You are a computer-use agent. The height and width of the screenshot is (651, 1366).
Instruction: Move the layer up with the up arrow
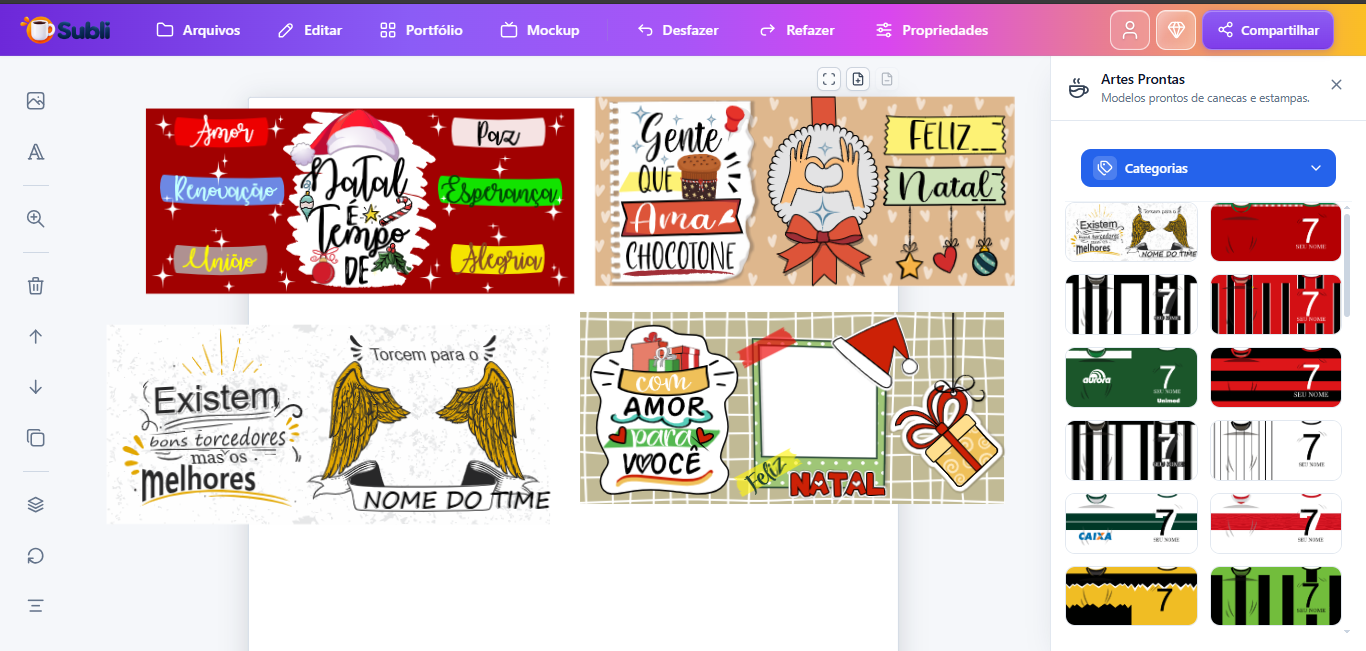[x=36, y=336]
